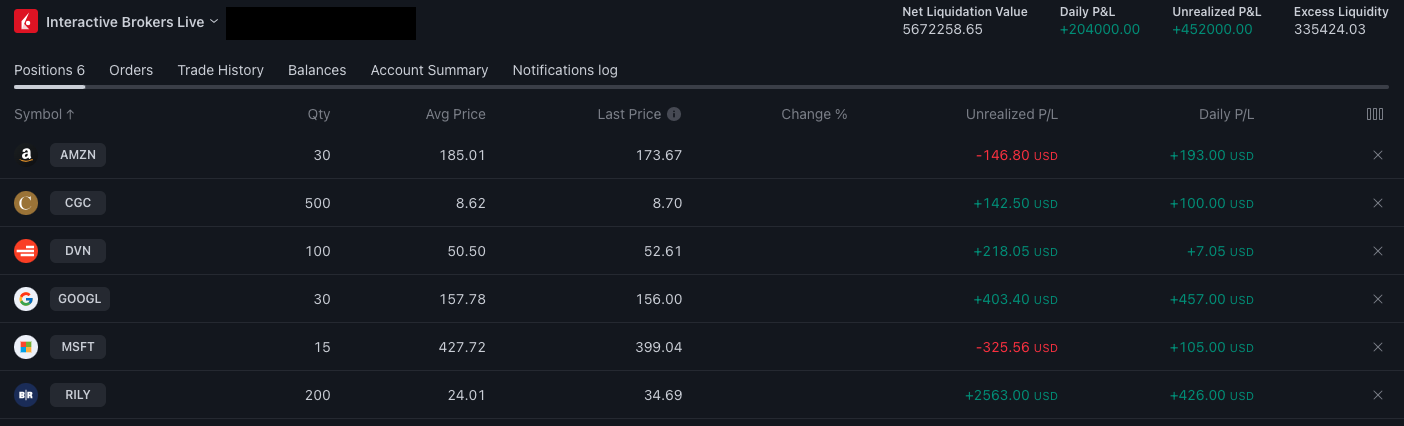The image size is (1404, 426).
Task: Open the column settings icon
Action: pos(1375,114)
